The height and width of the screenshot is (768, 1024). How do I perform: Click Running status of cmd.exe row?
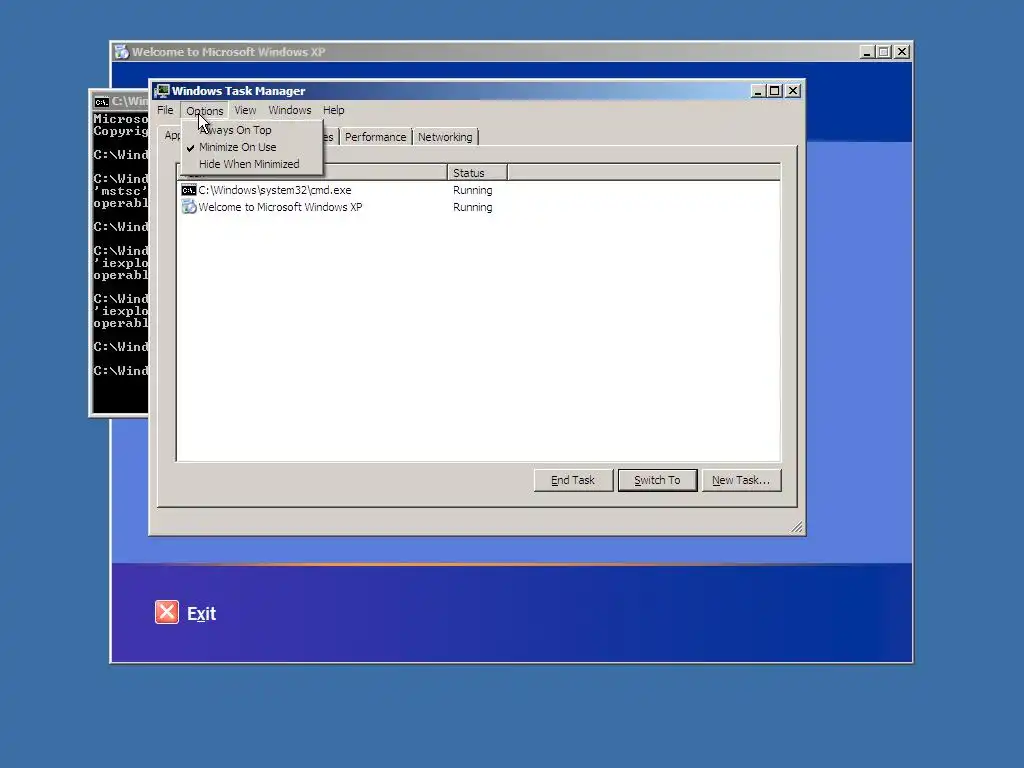473,190
